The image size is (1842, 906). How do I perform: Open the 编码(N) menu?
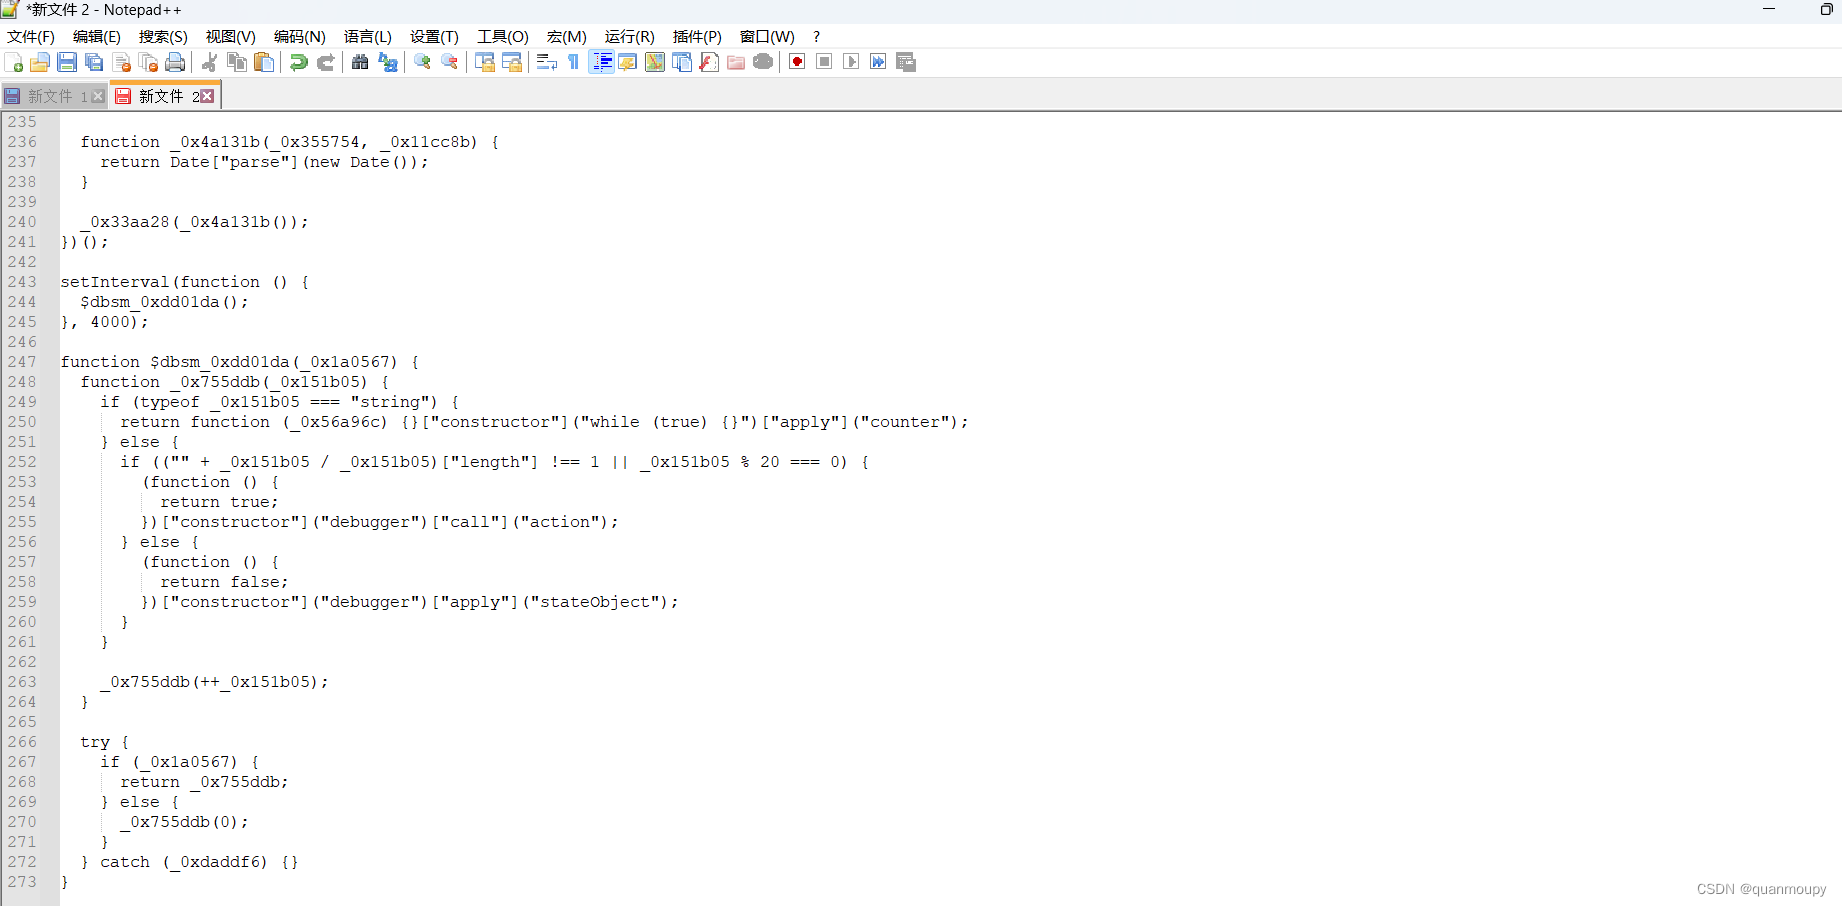point(300,37)
